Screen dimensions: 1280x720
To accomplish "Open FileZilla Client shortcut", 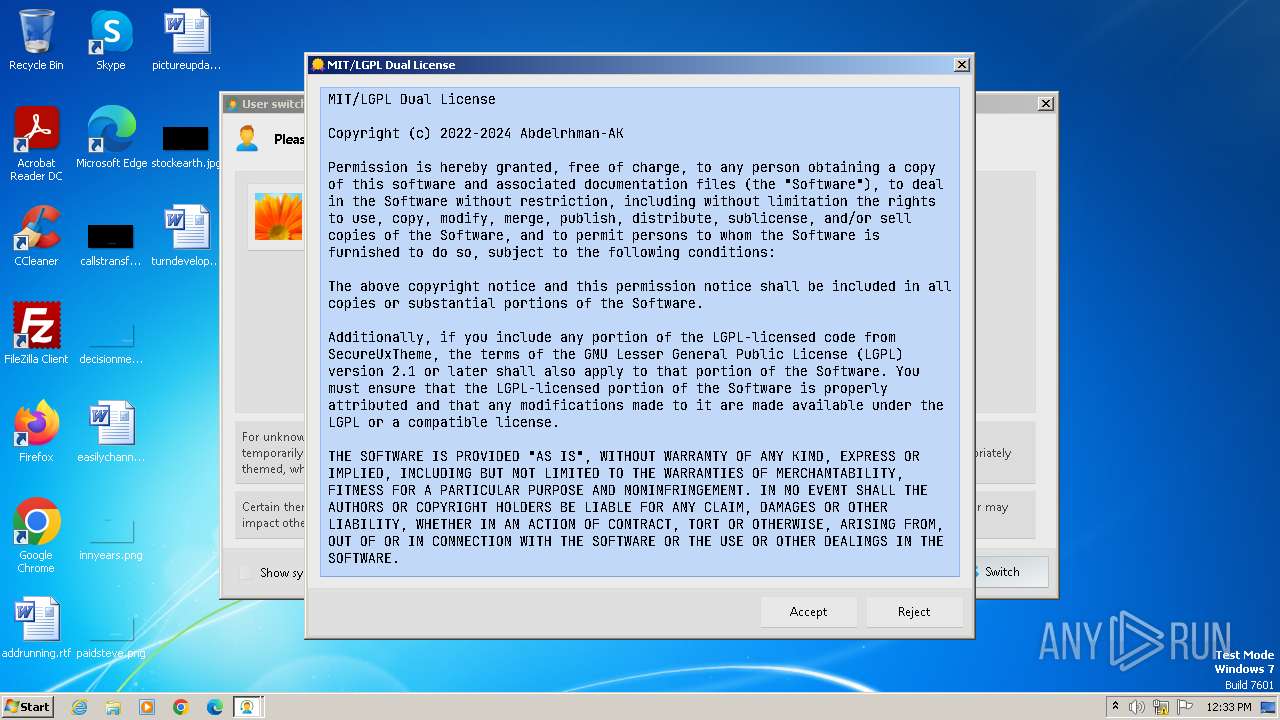I will (x=36, y=333).
